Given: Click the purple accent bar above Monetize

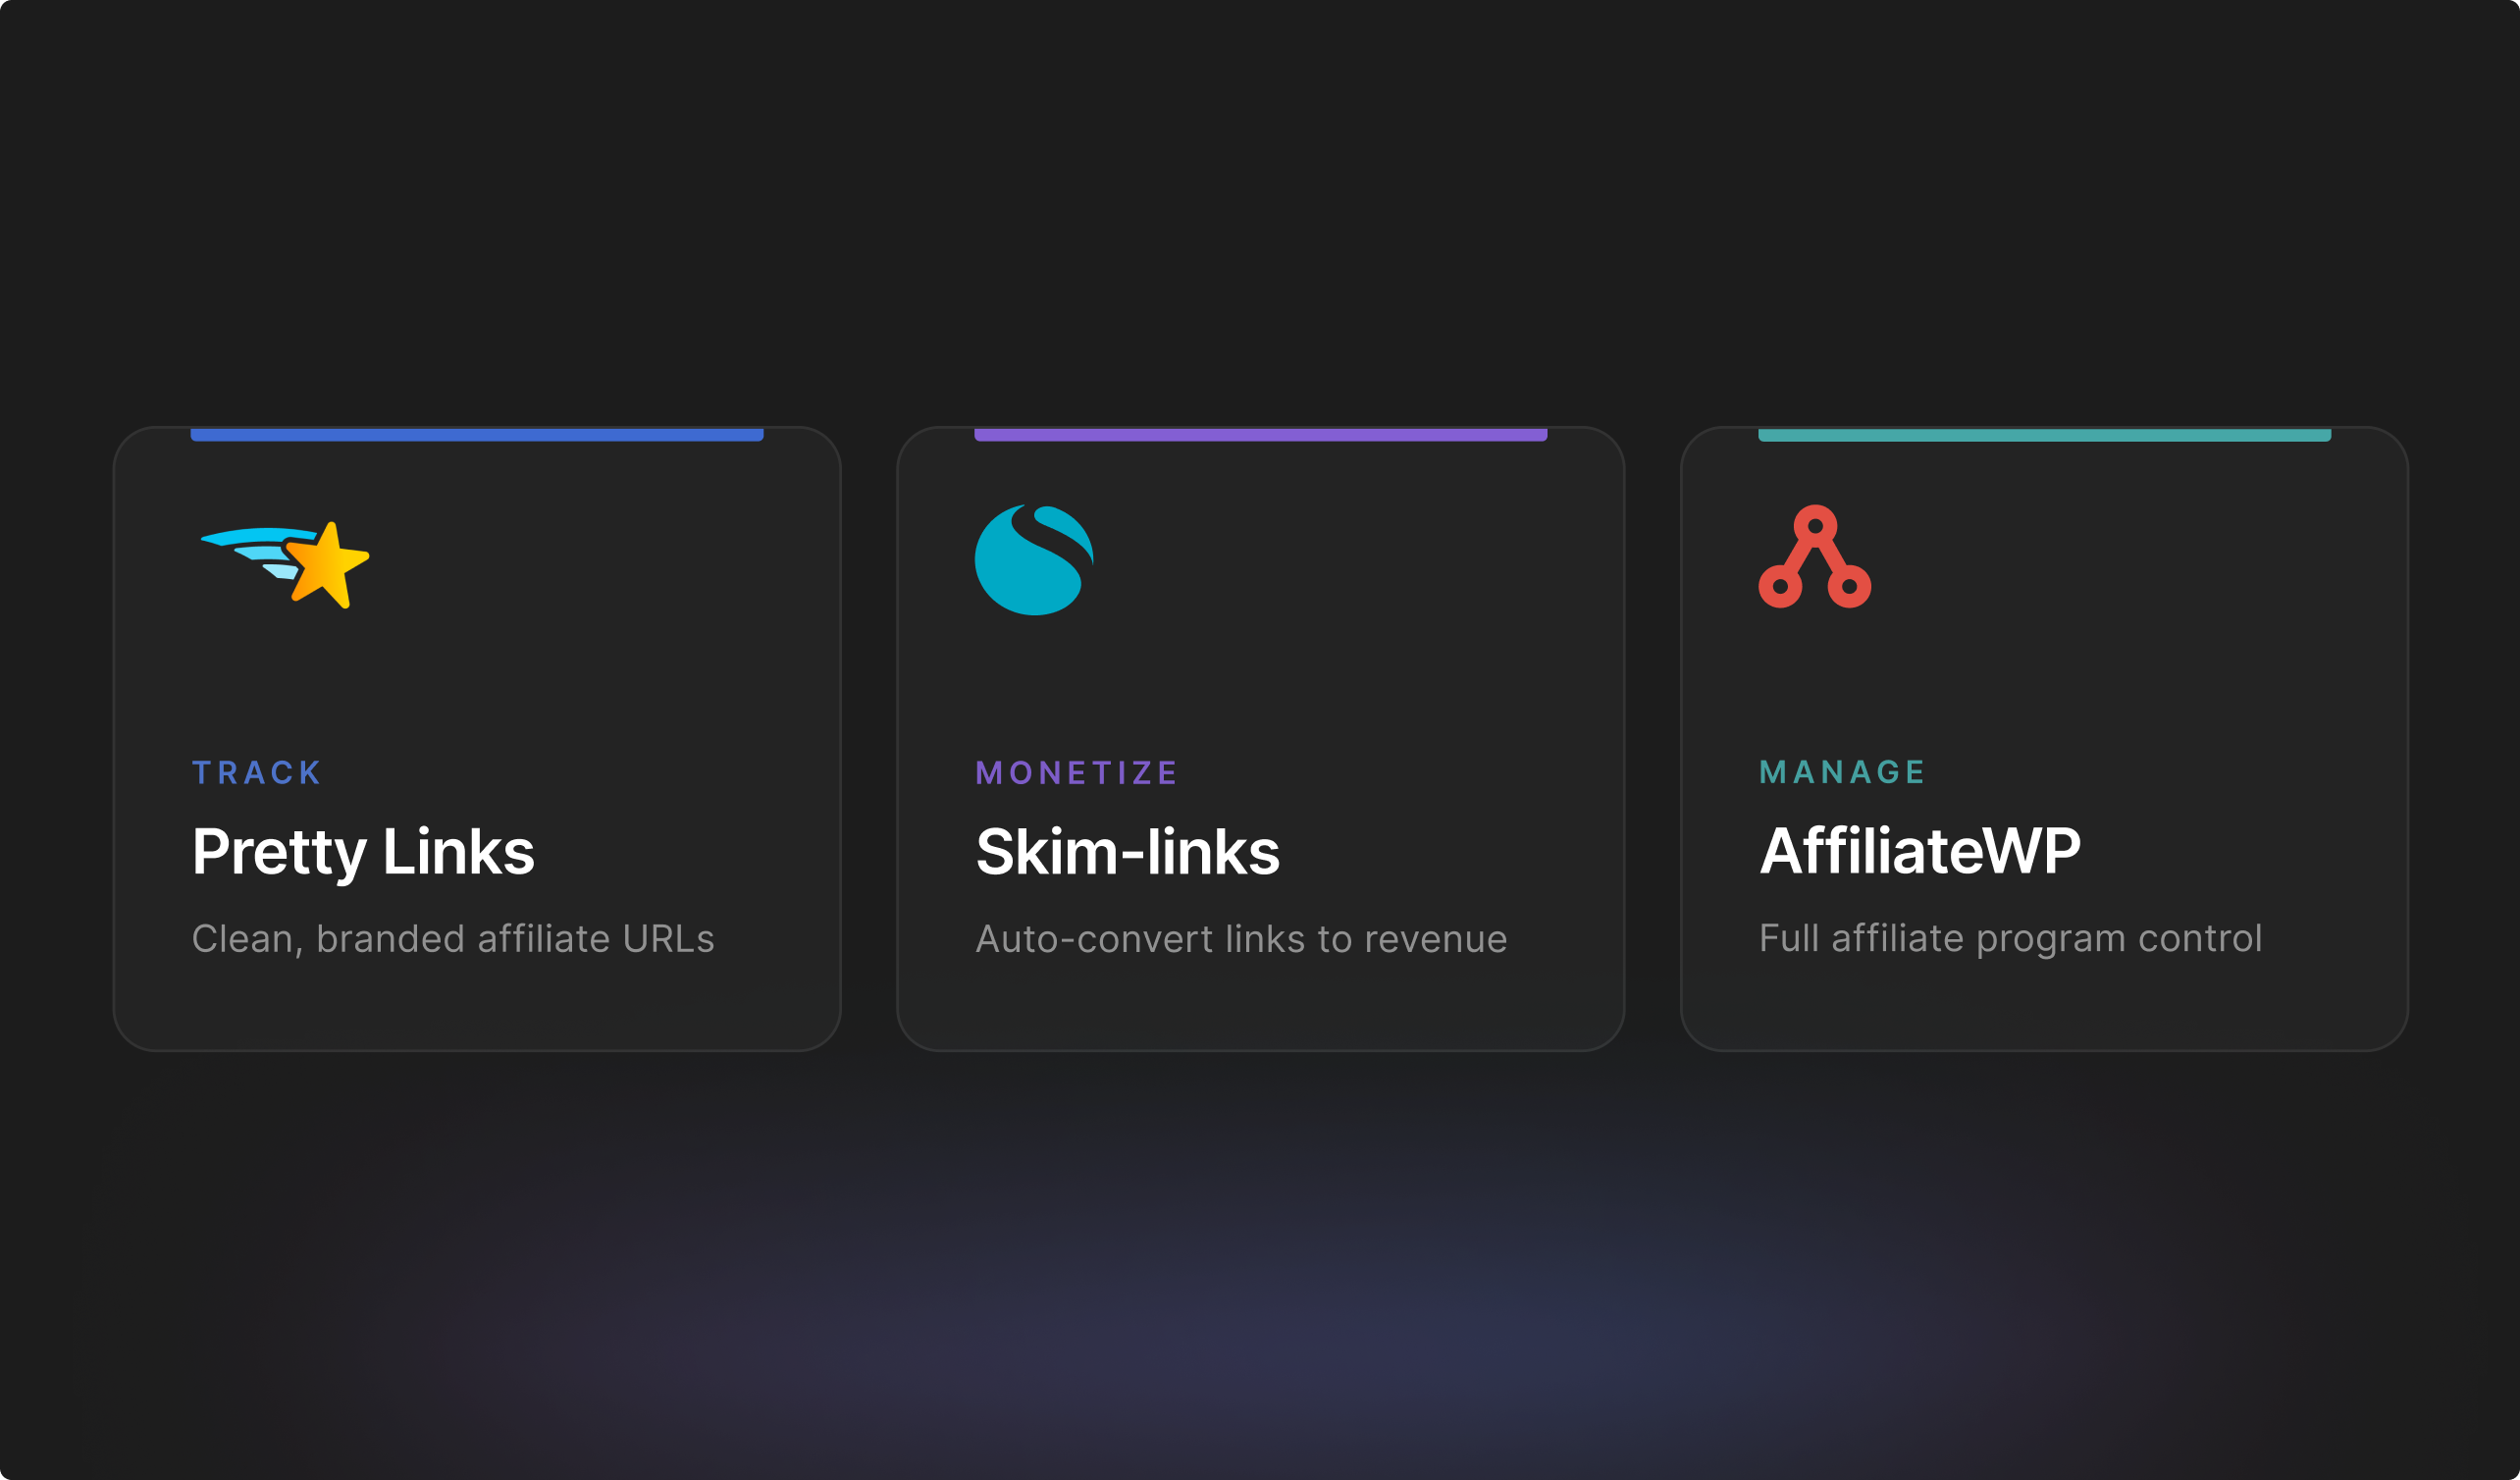Looking at the screenshot, I should (1260, 435).
